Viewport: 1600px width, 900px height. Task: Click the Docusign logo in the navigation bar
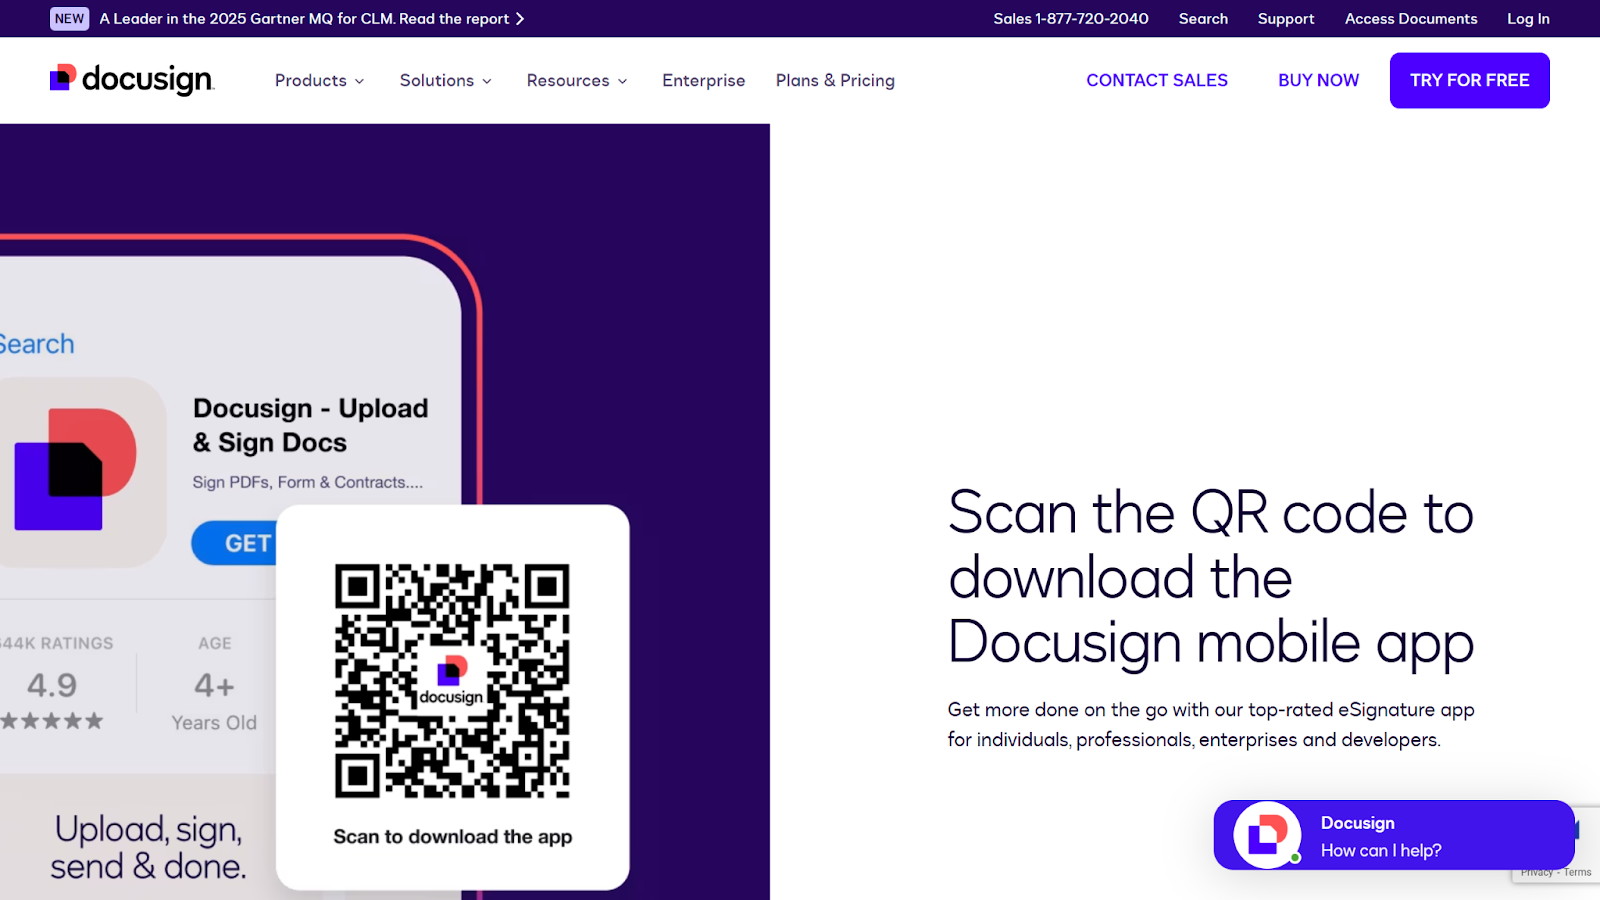tap(131, 80)
